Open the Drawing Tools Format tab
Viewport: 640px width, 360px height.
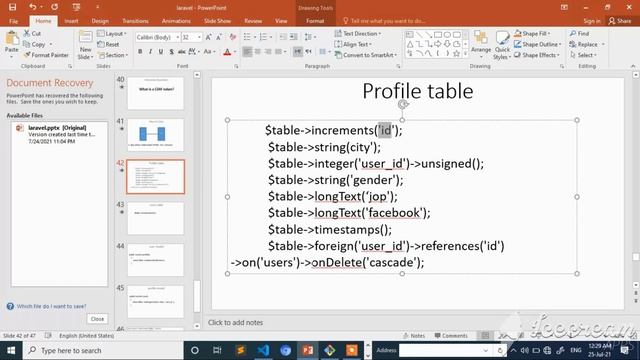(315, 21)
